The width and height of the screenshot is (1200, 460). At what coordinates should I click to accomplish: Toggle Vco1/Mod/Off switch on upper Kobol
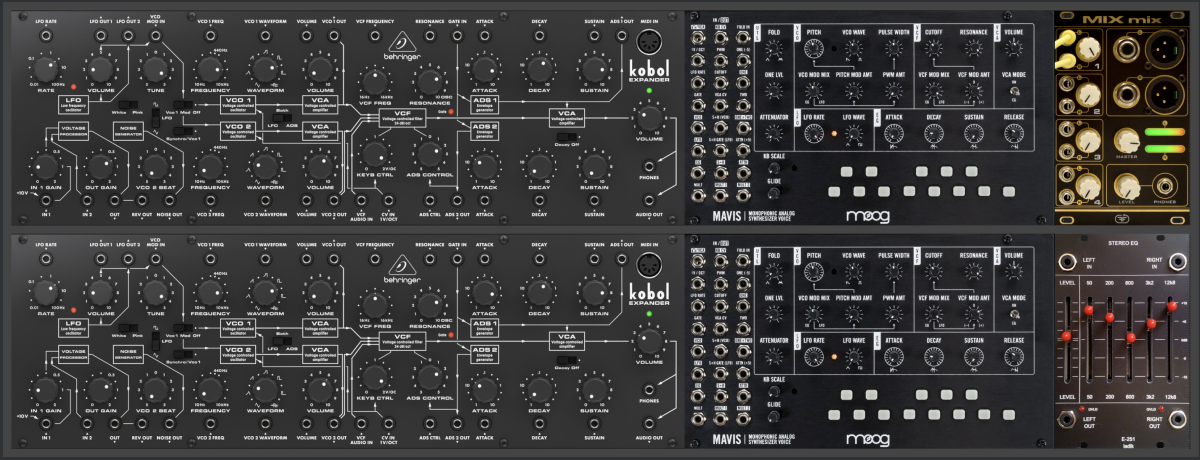[x=182, y=104]
